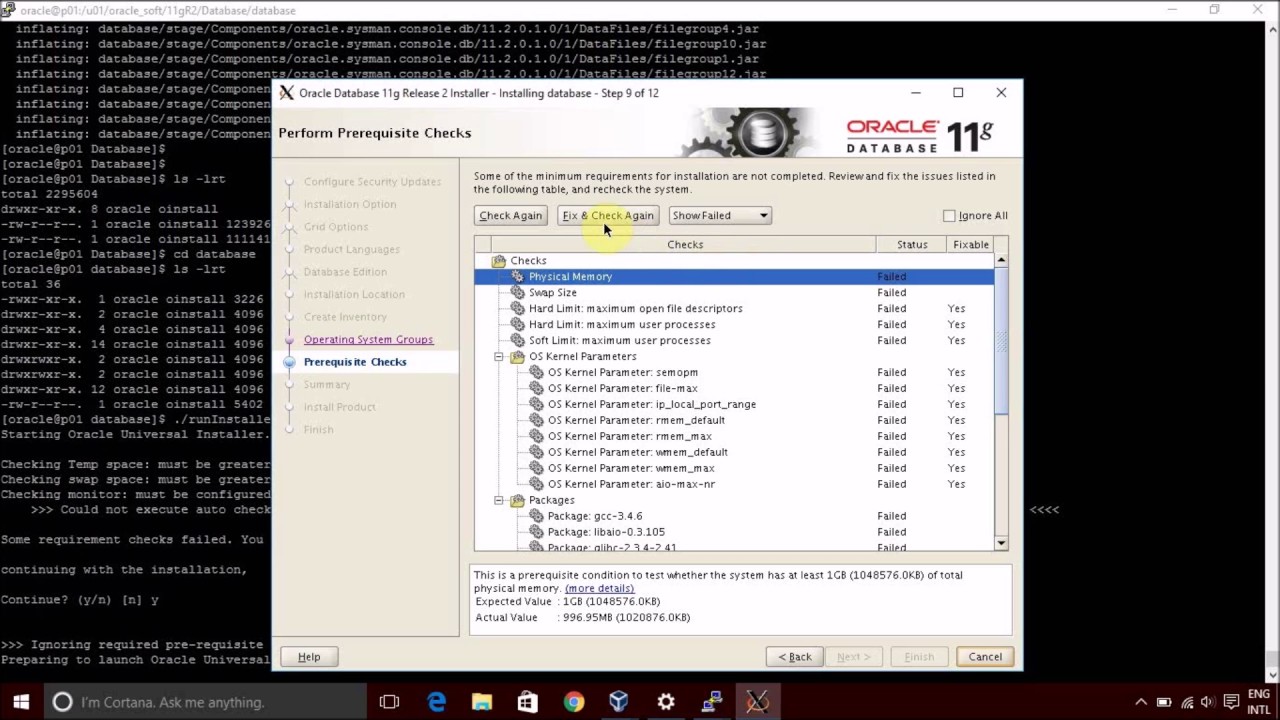
Task: Select the Package: gcc-3.4.6 row
Action: 734,516
